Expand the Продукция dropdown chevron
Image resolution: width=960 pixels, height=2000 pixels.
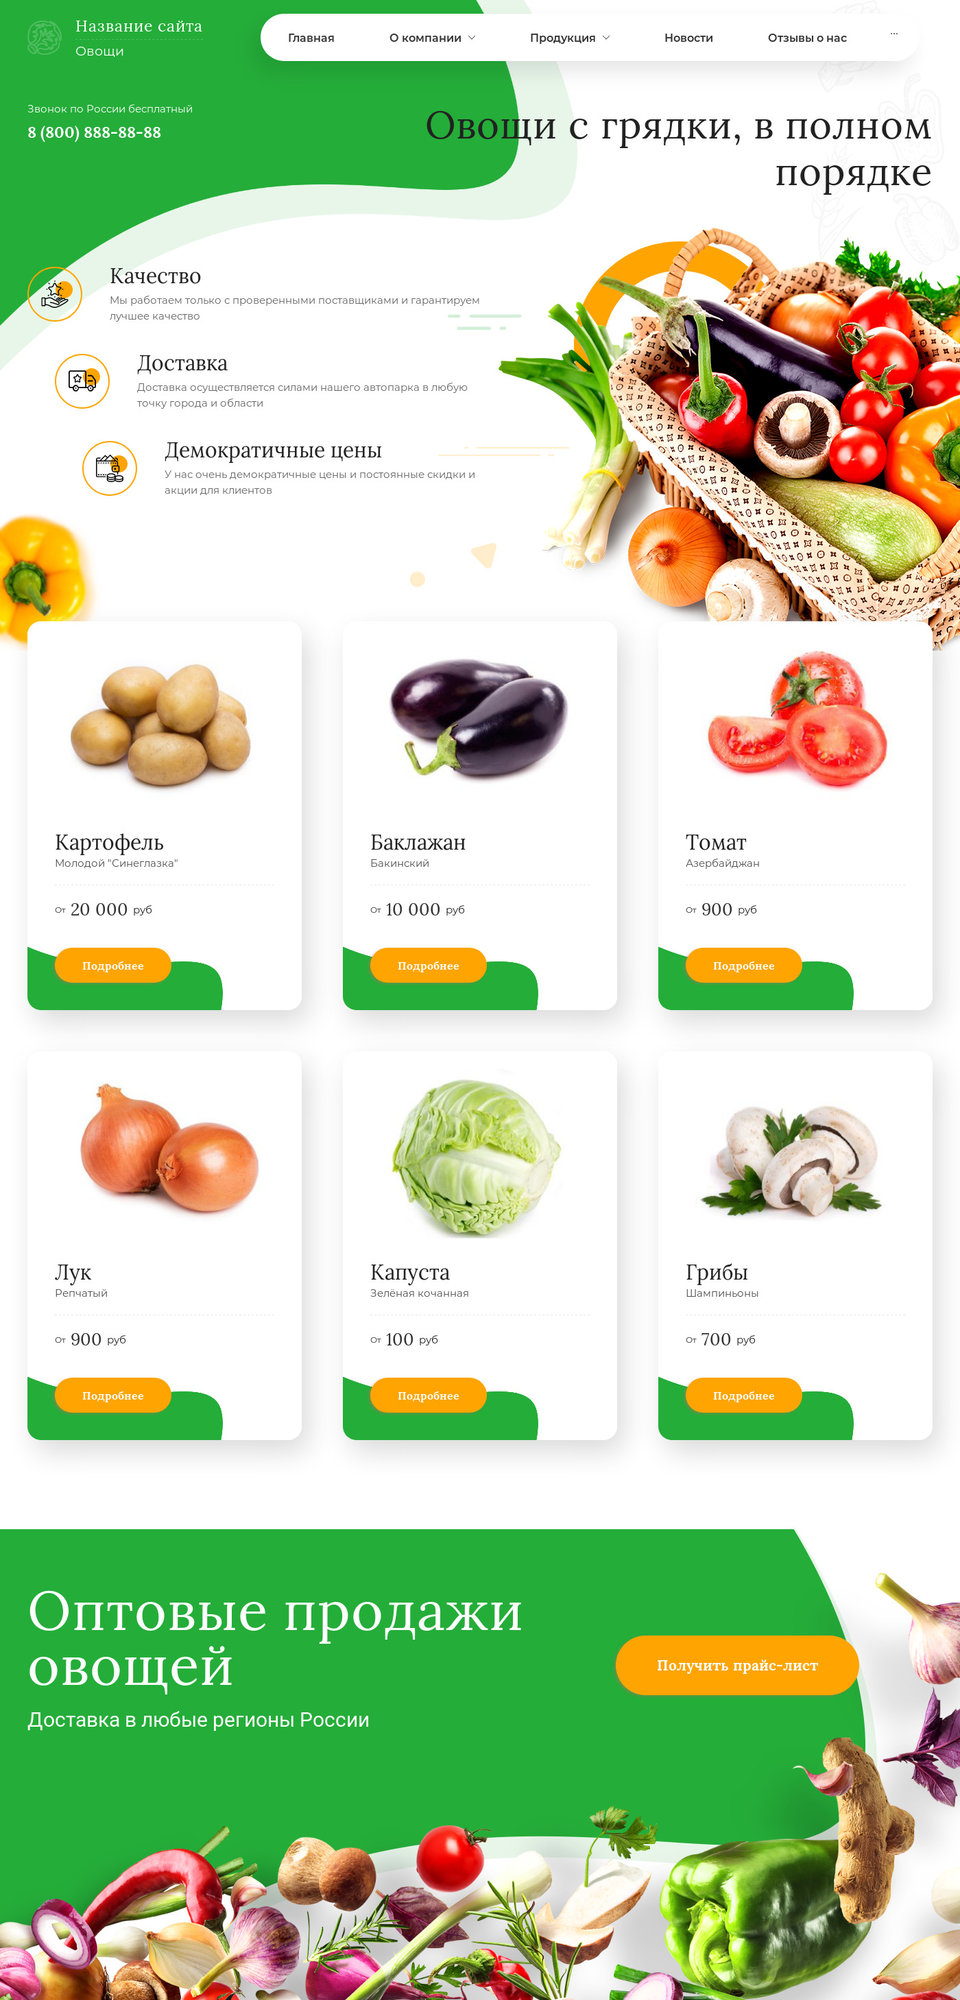(606, 38)
